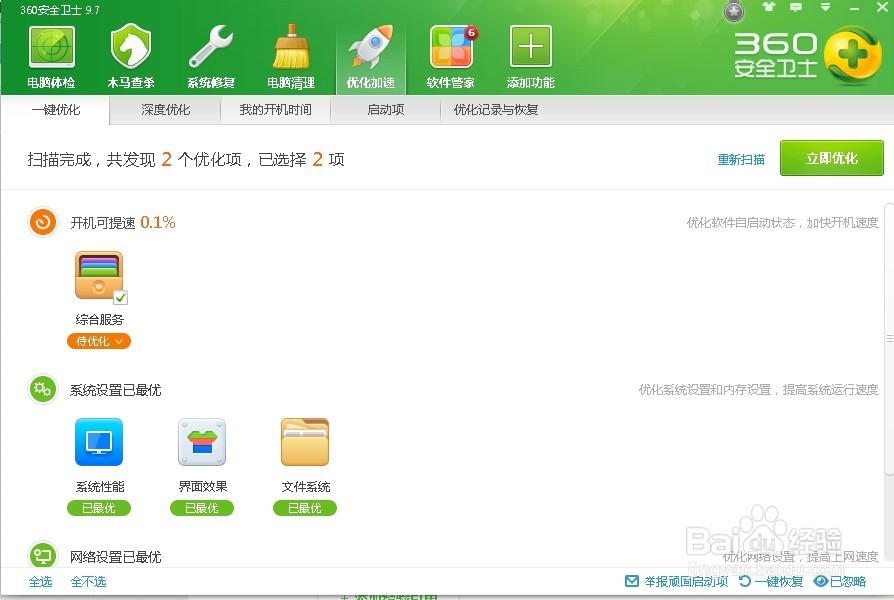
Task: Click 添加功能 plus icon
Action: (x=531, y=46)
